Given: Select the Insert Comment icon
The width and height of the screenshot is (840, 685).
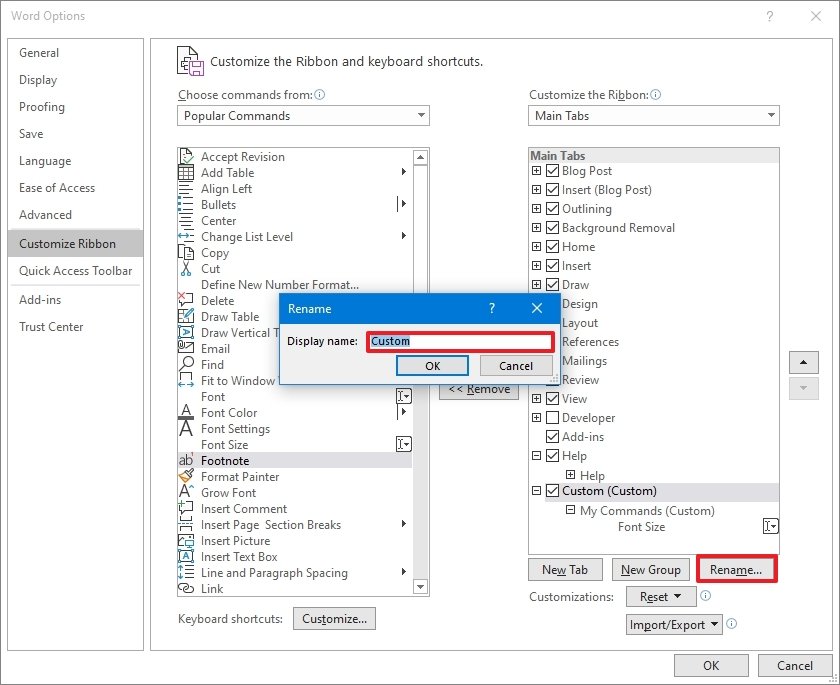Looking at the screenshot, I should pos(186,508).
